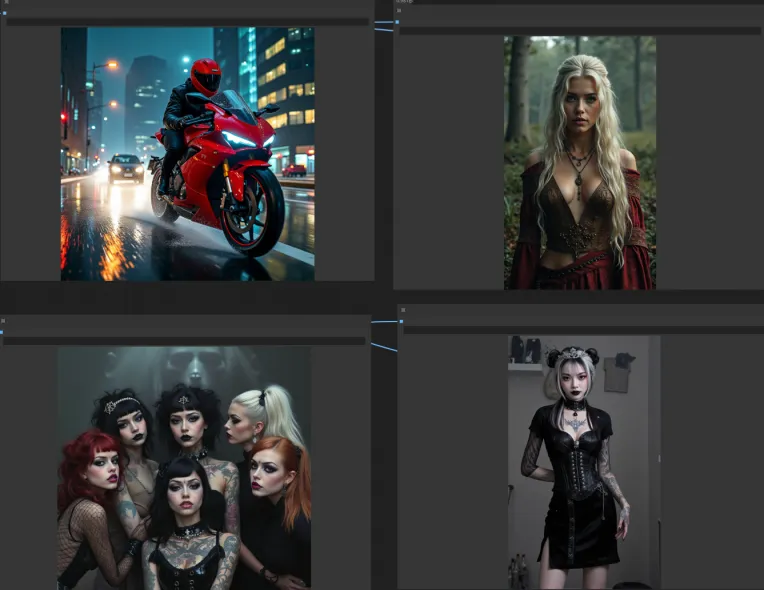The image size is (764, 590).
Task: Click the blue input port on blonde woman node
Action: (x=398, y=22)
